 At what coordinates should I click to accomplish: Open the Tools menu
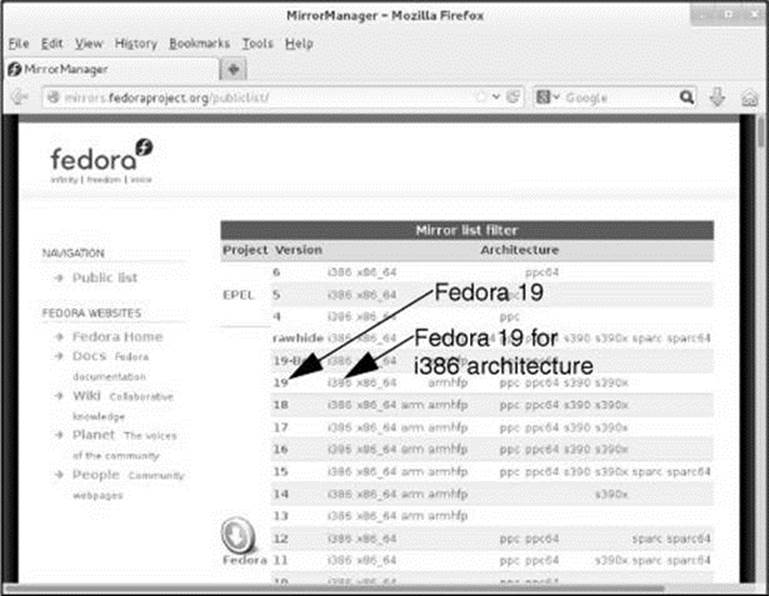(x=257, y=44)
